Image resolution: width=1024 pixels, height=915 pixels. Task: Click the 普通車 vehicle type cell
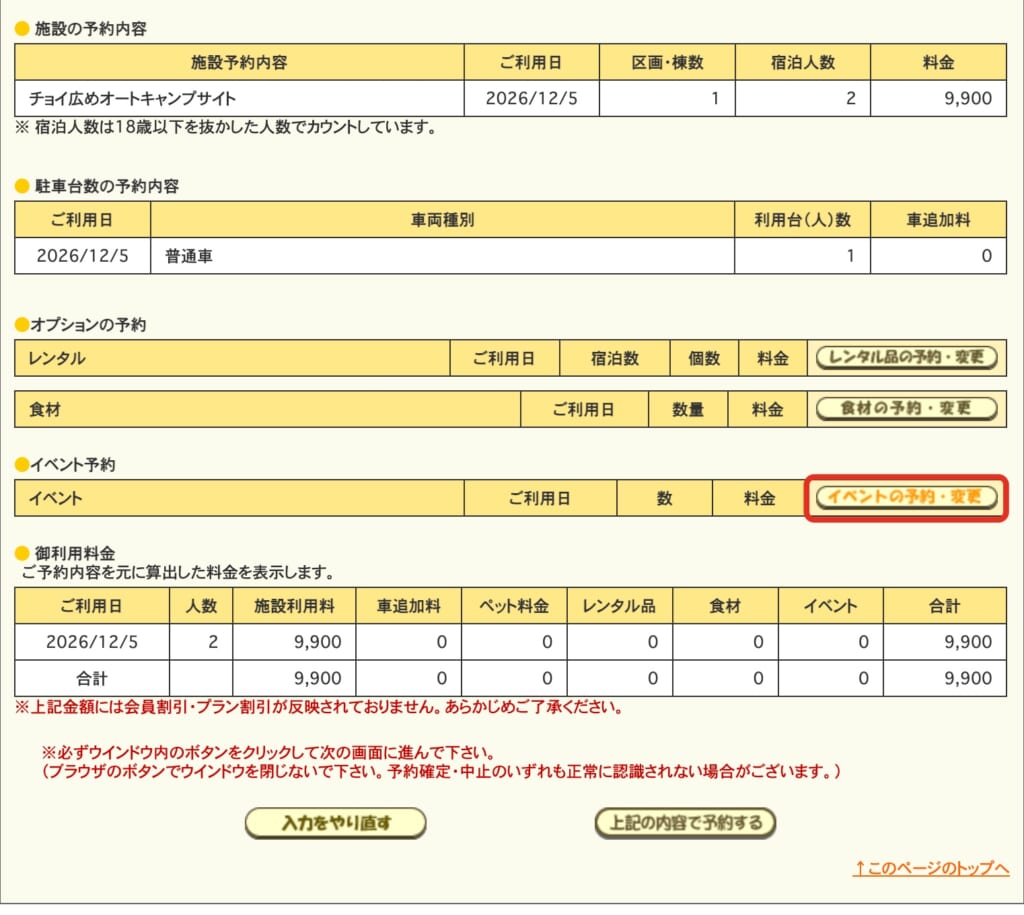[442, 256]
